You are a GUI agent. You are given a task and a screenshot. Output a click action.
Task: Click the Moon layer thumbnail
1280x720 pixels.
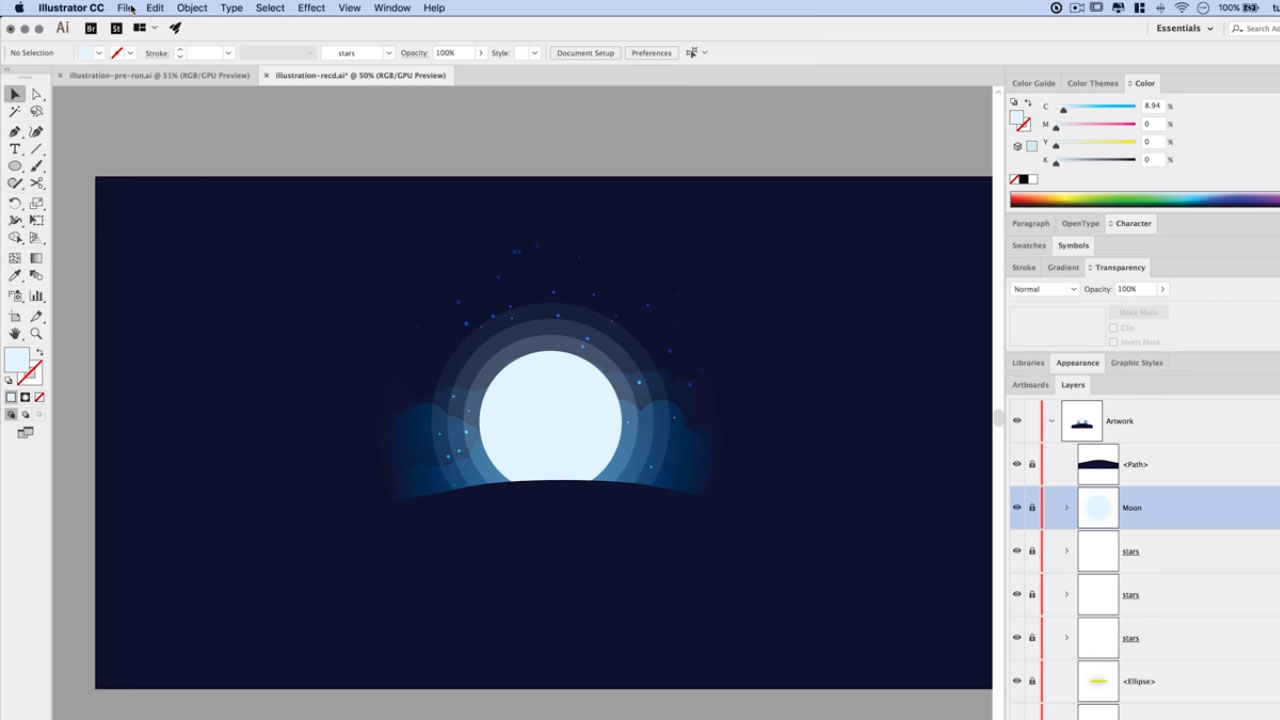(x=1097, y=508)
